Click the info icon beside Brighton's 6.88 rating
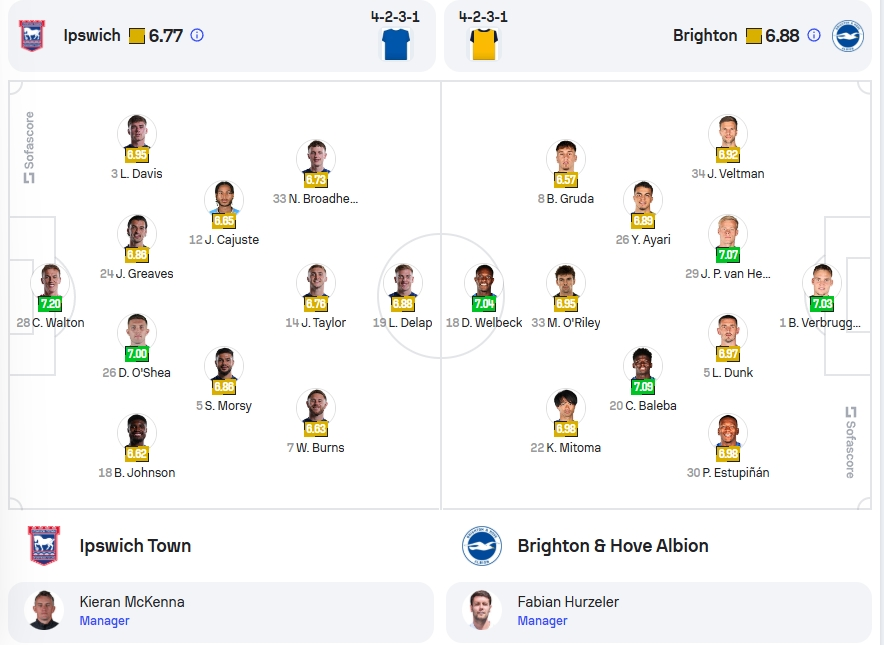 point(814,36)
